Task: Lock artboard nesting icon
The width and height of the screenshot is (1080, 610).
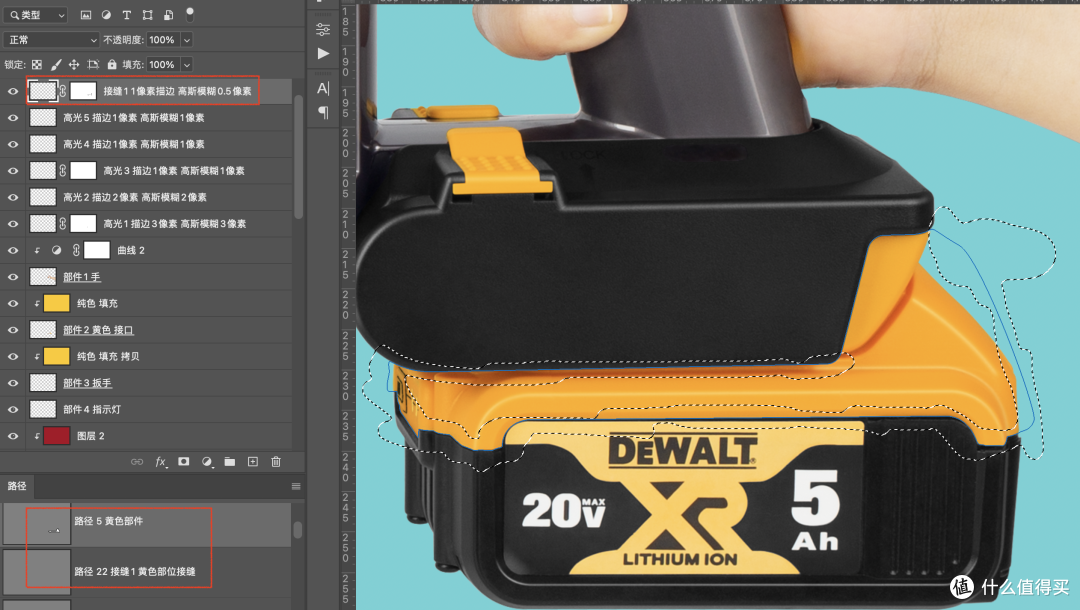Action: click(93, 65)
